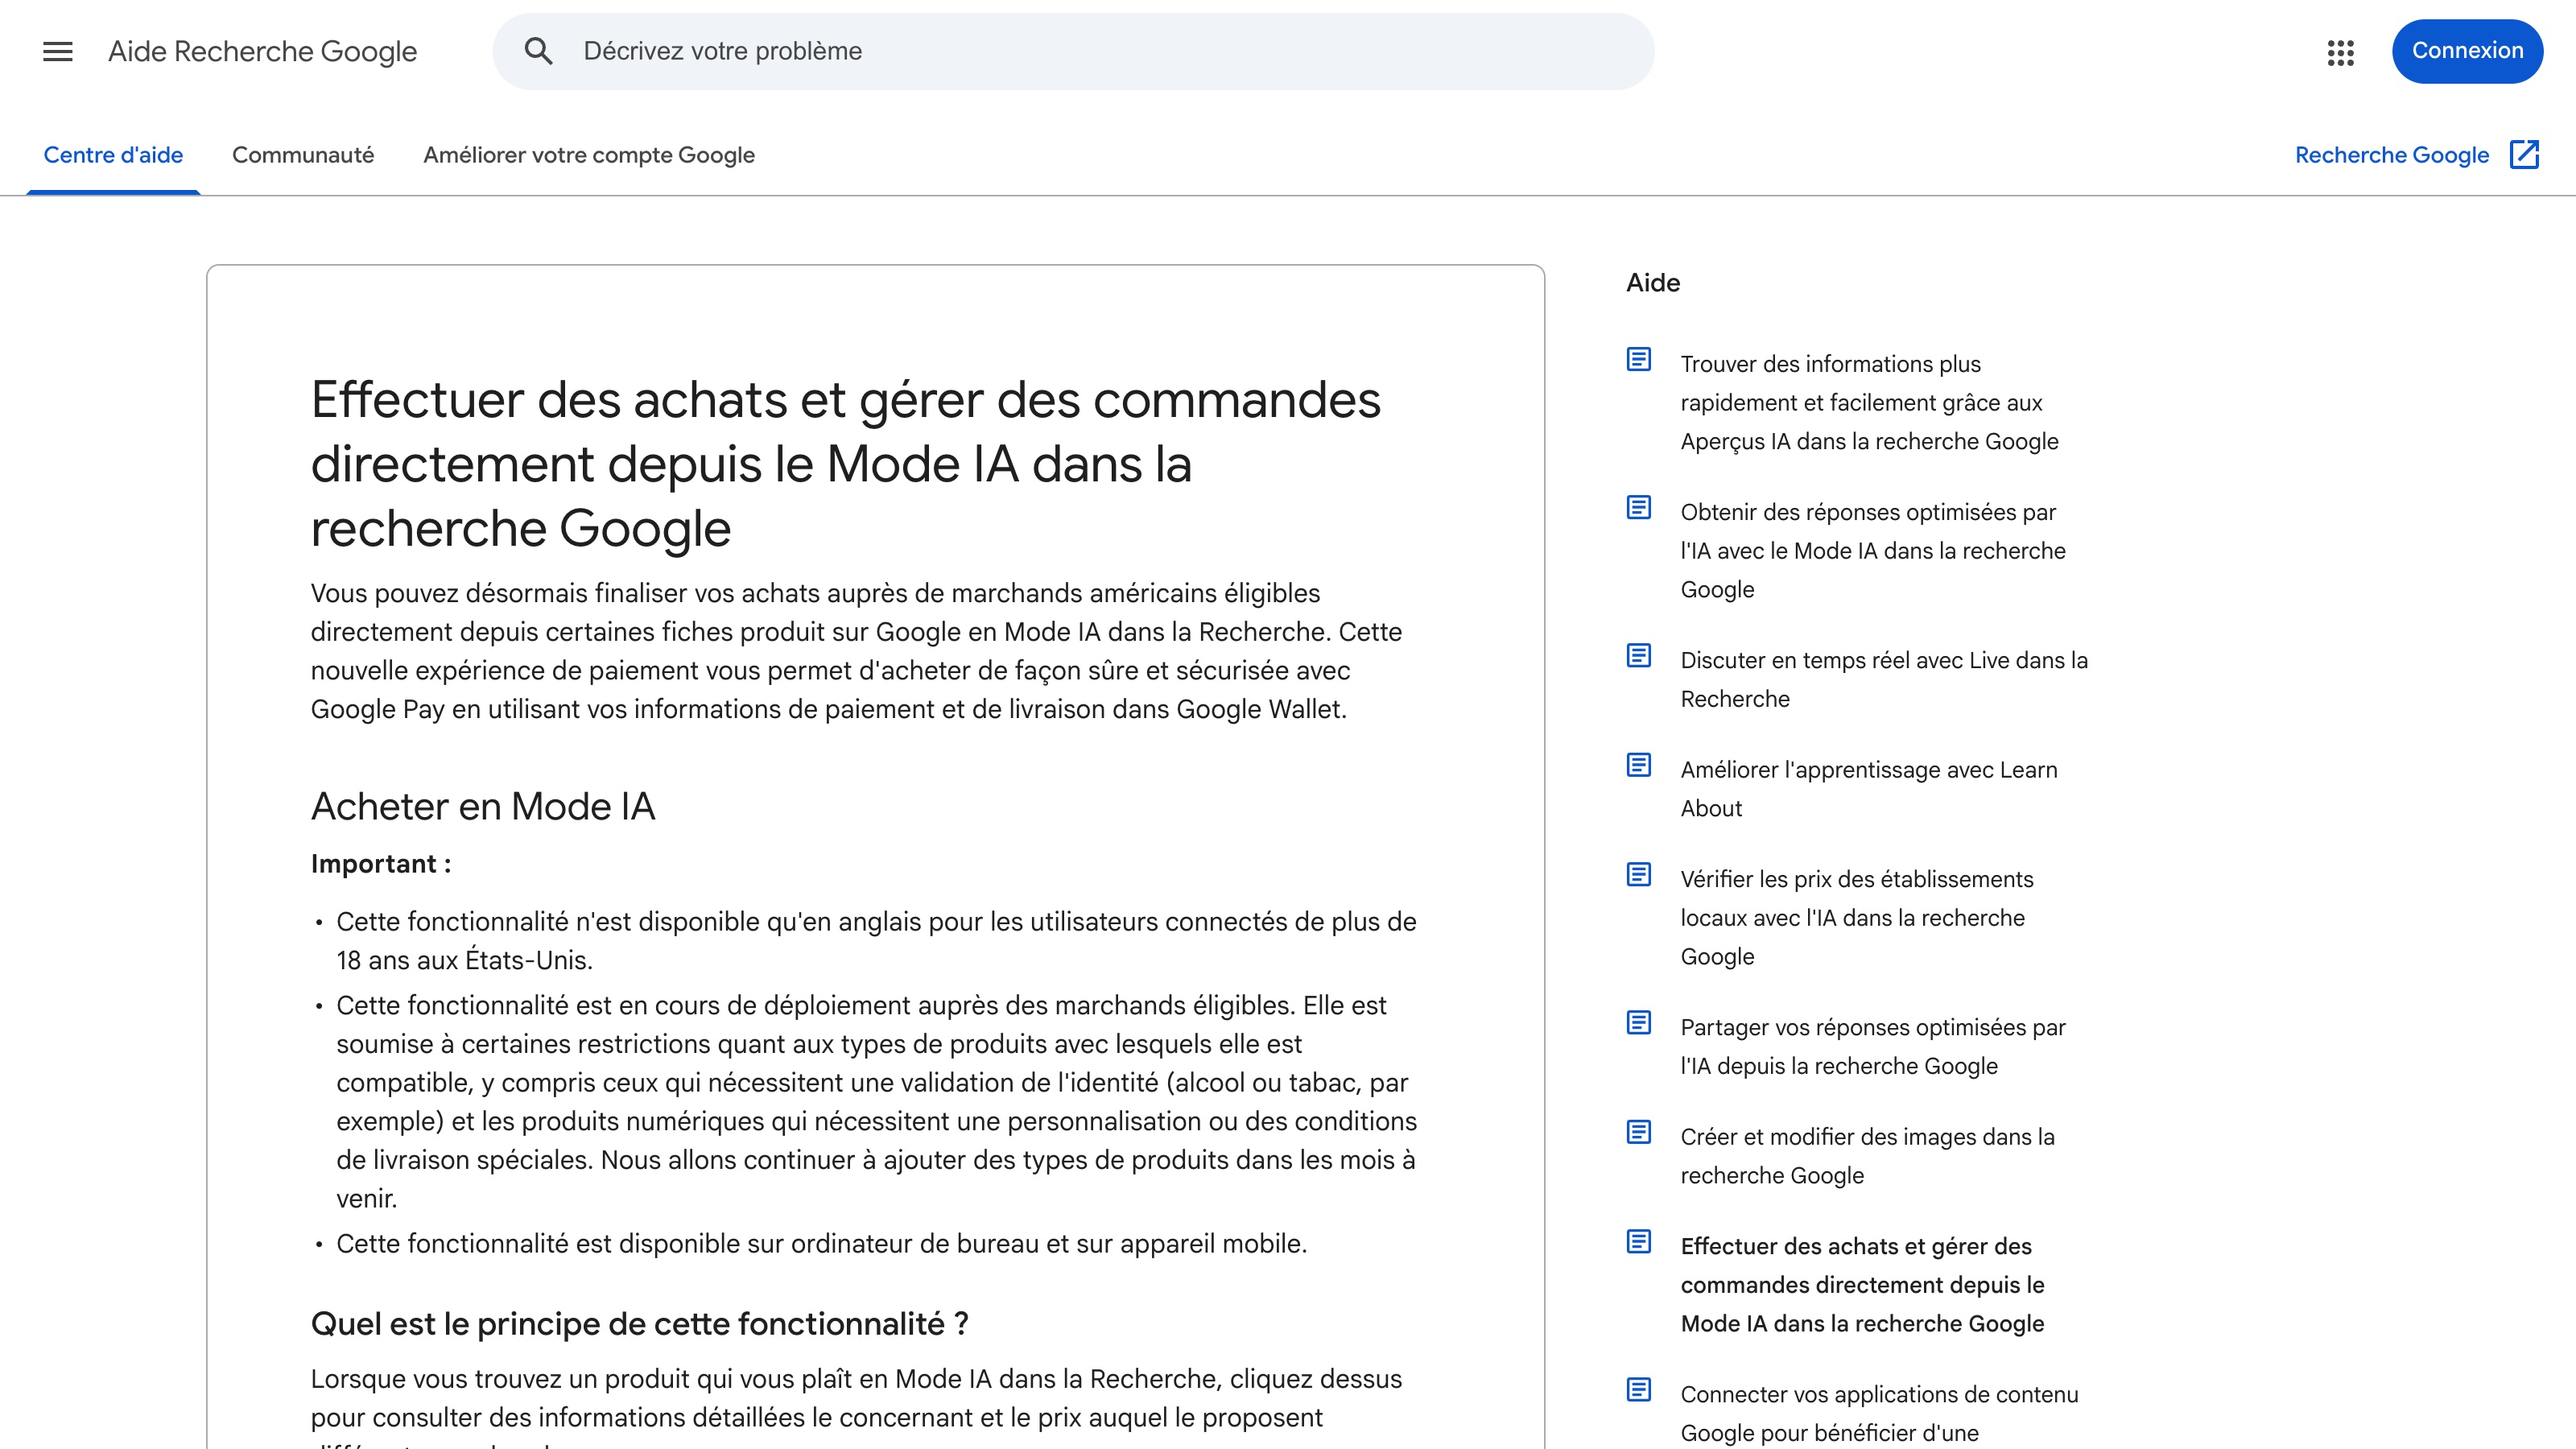Click the Acheter en Mode IA heading
Image resolution: width=2576 pixels, height=1449 pixels.
click(483, 806)
